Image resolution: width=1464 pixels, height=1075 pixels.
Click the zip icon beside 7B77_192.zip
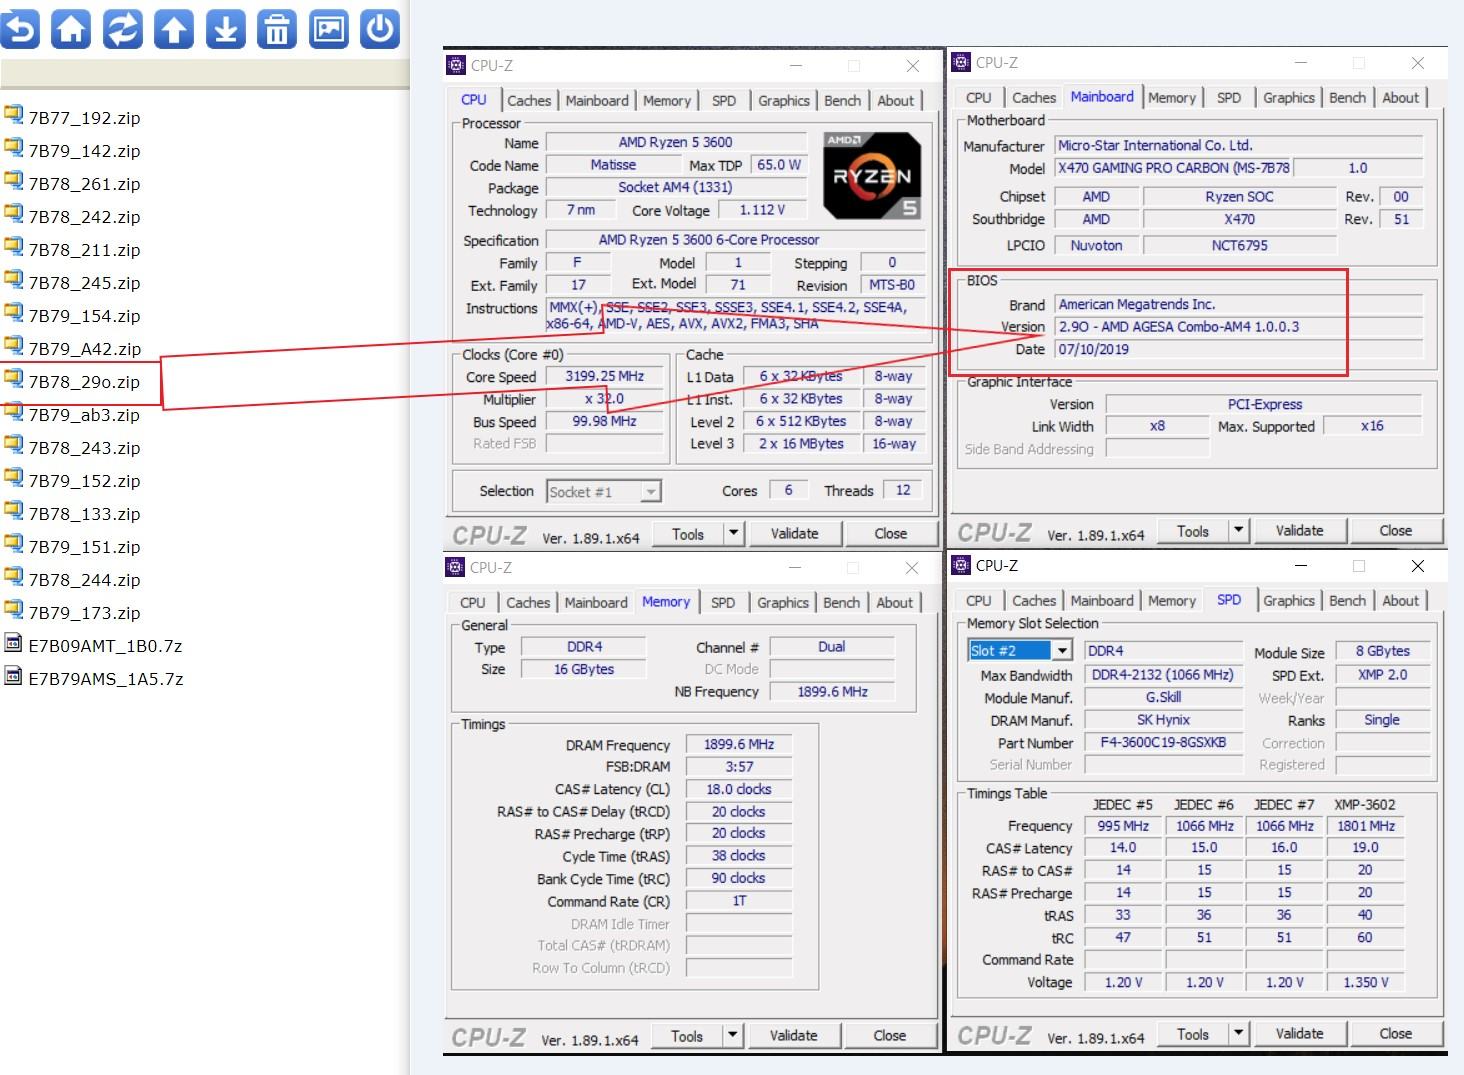point(13,116)
